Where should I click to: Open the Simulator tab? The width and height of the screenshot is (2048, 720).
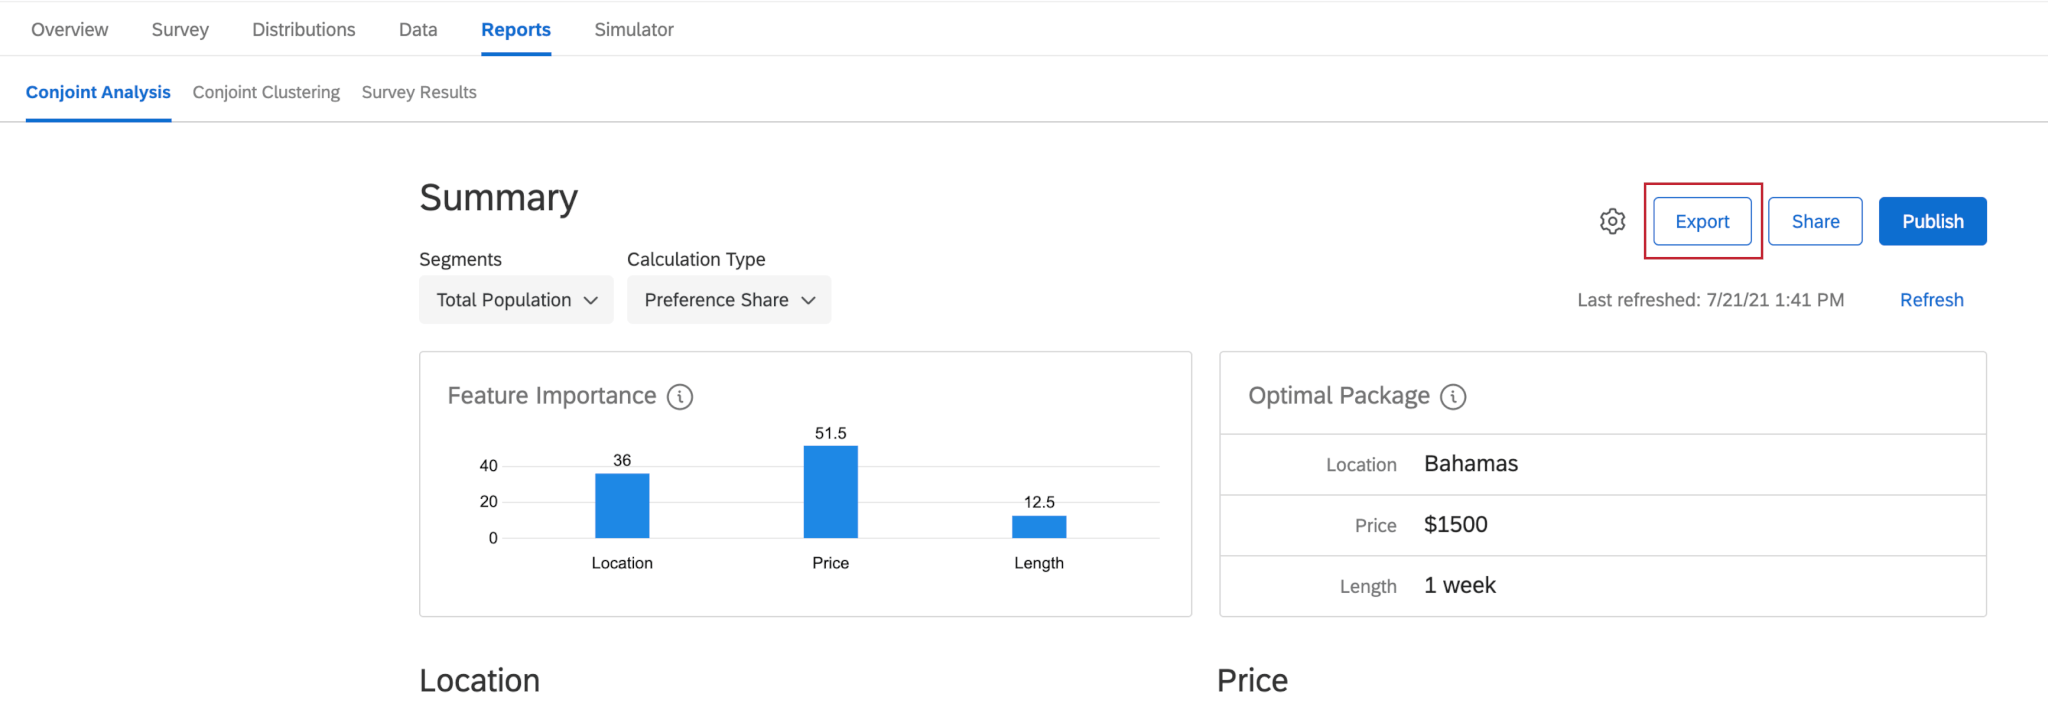[634, 30]
